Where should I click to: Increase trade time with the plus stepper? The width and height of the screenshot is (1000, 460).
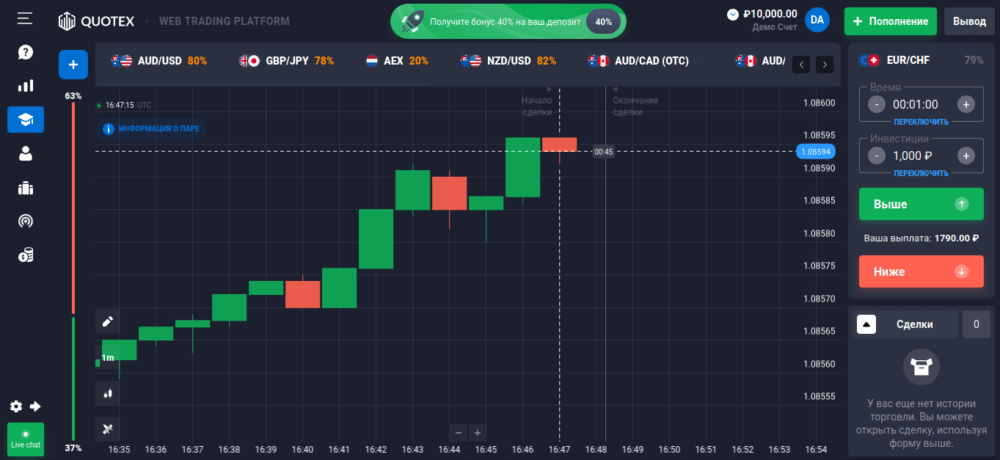pos(966,104)
